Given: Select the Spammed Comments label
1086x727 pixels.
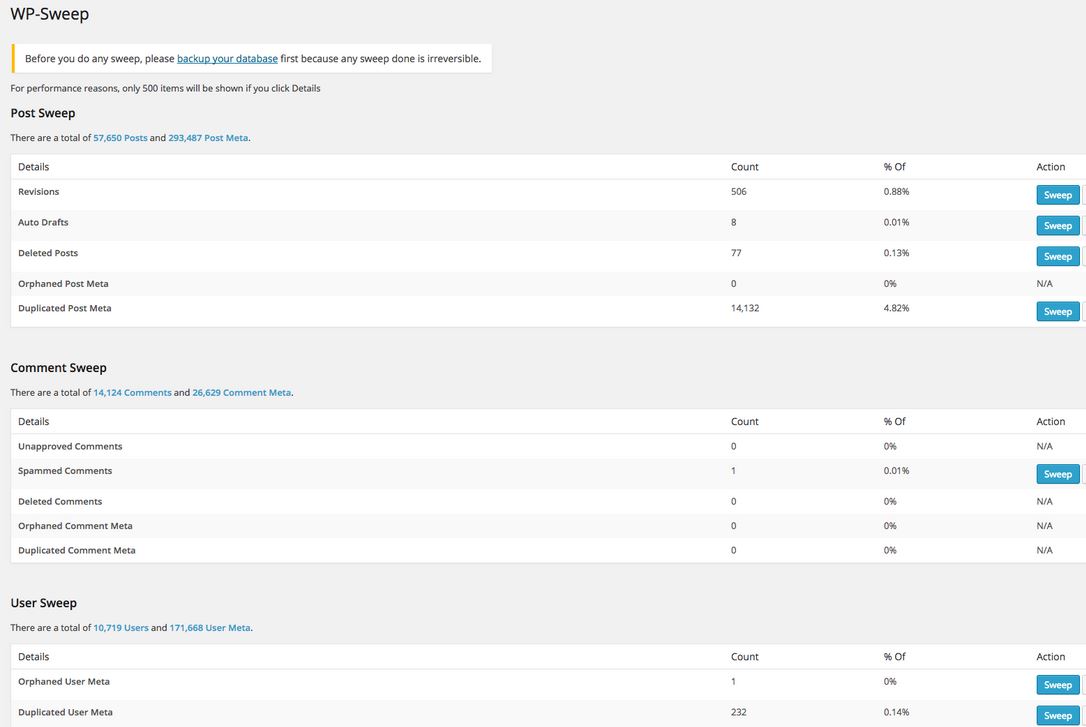Looking at the screenshot, I should click(65, 471).
